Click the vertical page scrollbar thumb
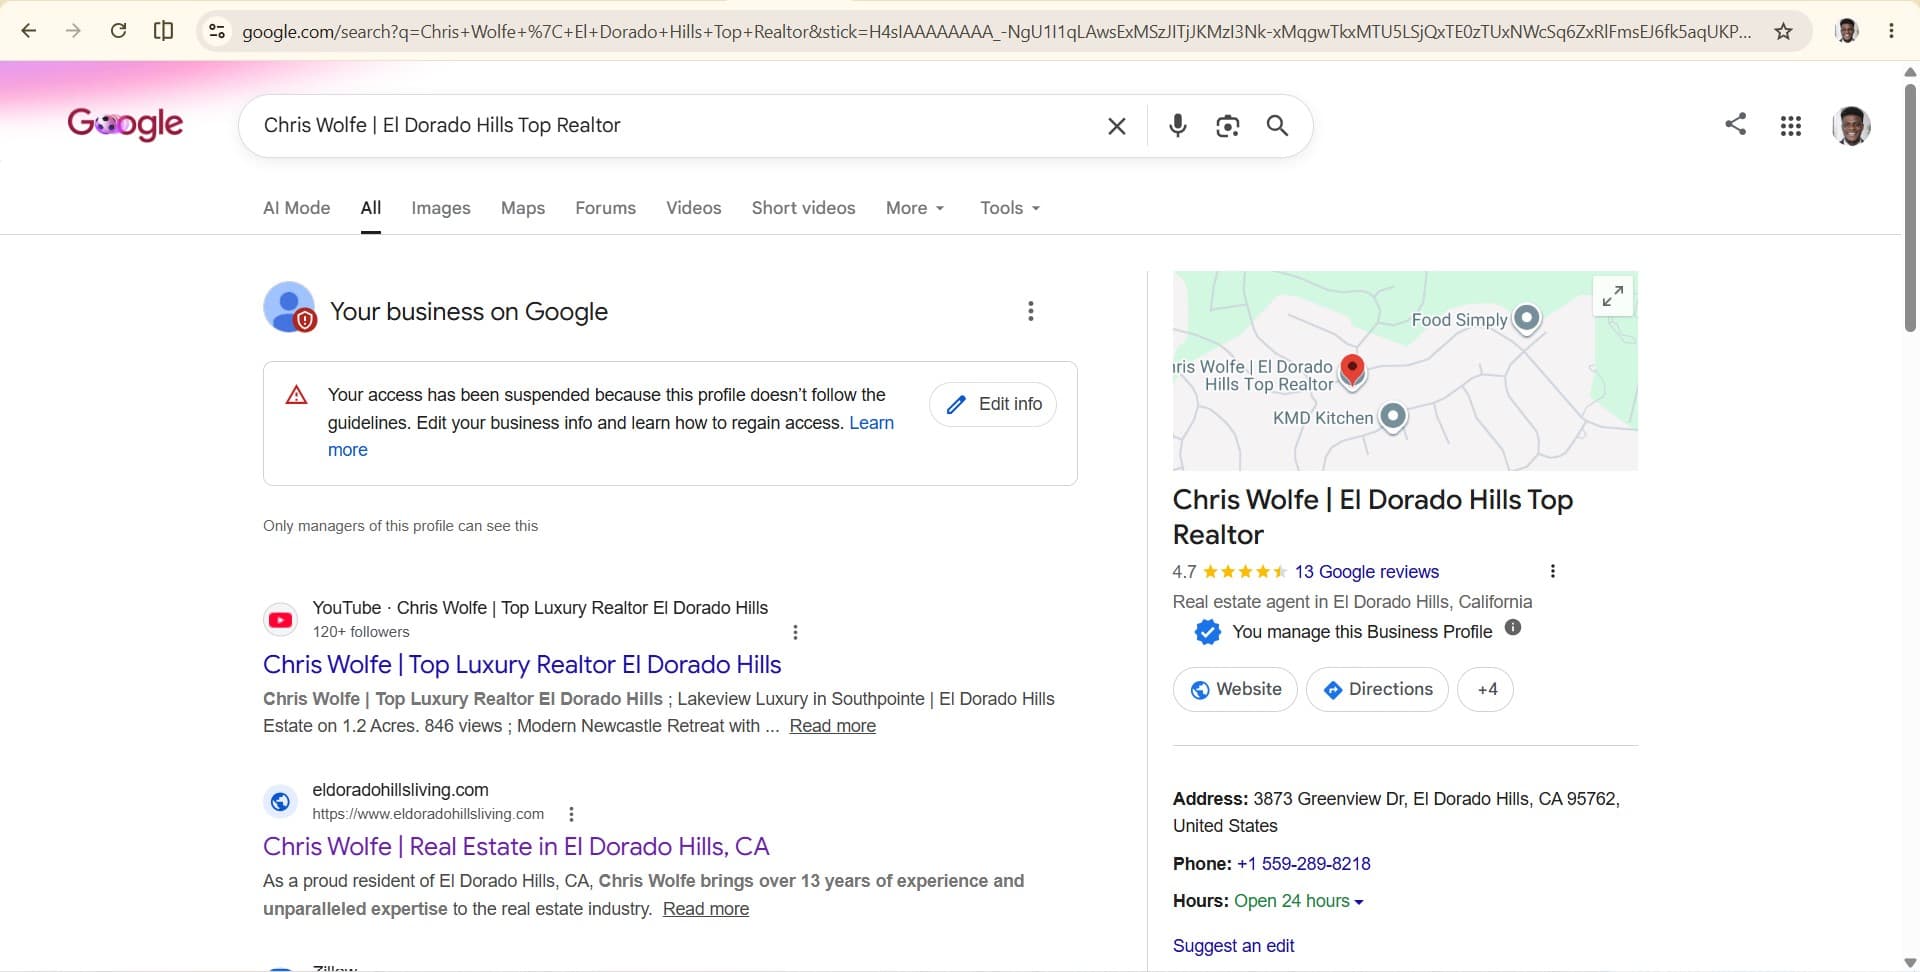Screen dimensions: 1920x972 (x=1910, y=208)
